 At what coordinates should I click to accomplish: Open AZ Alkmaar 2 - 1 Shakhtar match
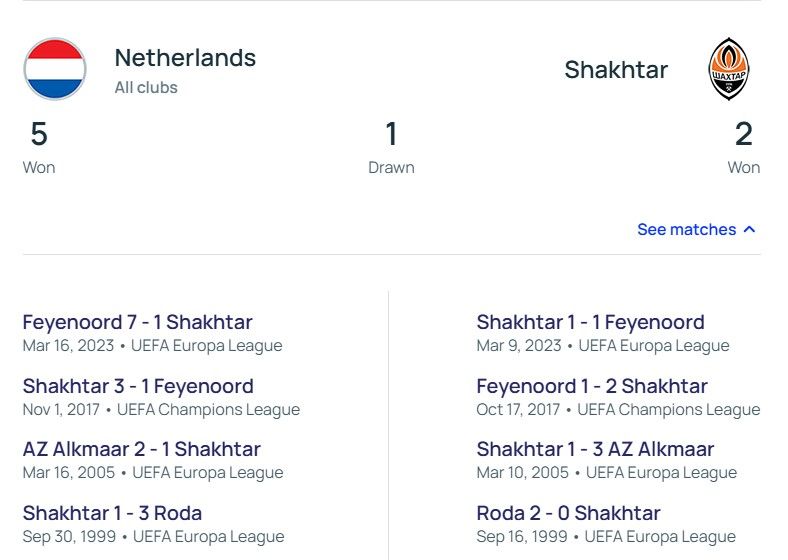click(141, 449)
